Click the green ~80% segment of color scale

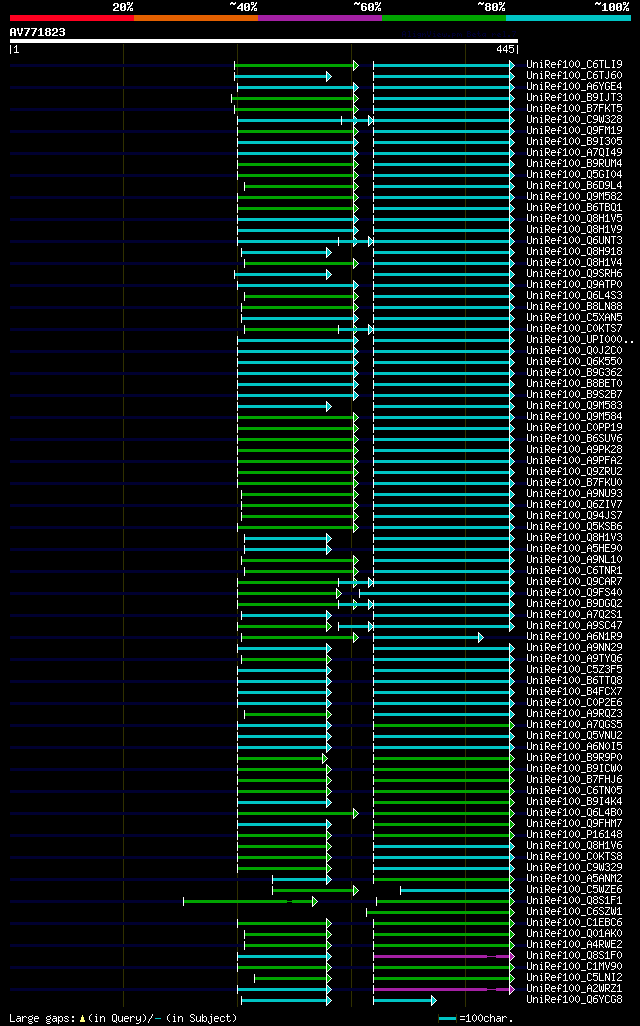point(444,18)
